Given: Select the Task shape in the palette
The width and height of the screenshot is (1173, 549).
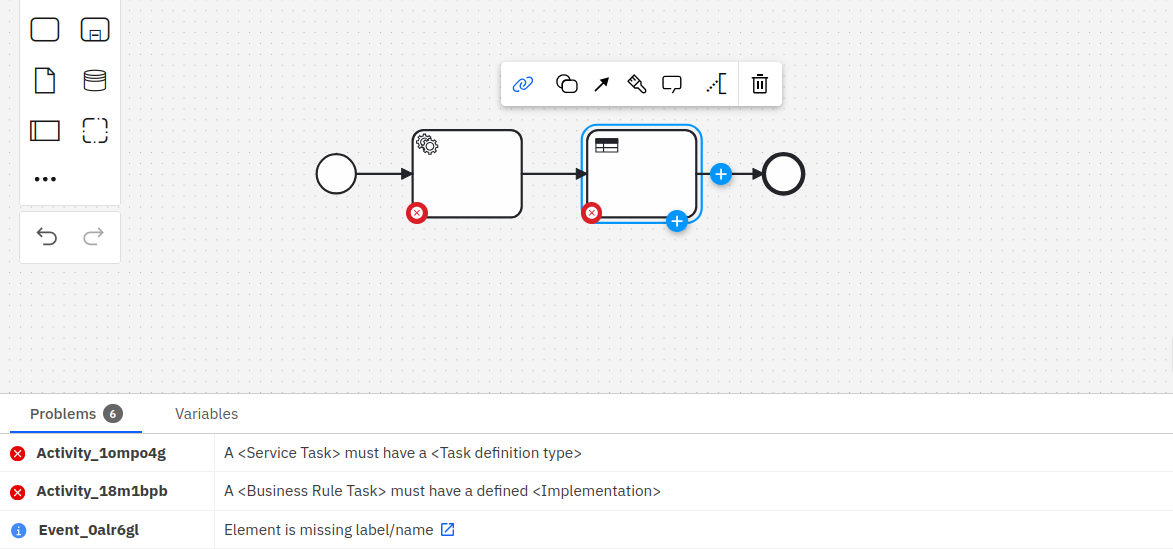Looking at the screenshot, I should click(x=45, y=30).
